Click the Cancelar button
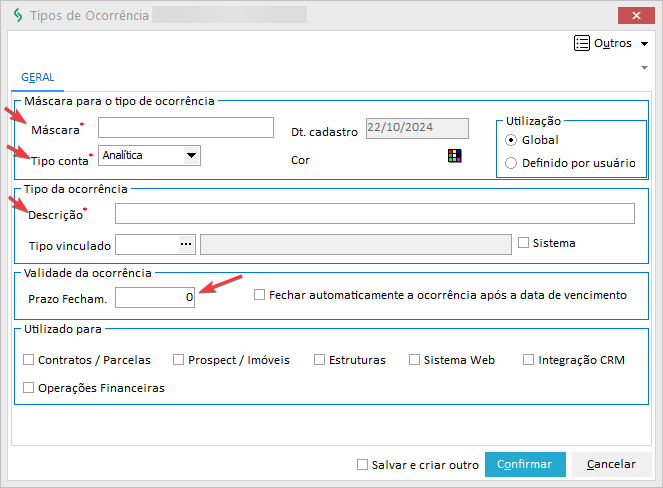The image size is (663, 488). (x=611, y=464)
